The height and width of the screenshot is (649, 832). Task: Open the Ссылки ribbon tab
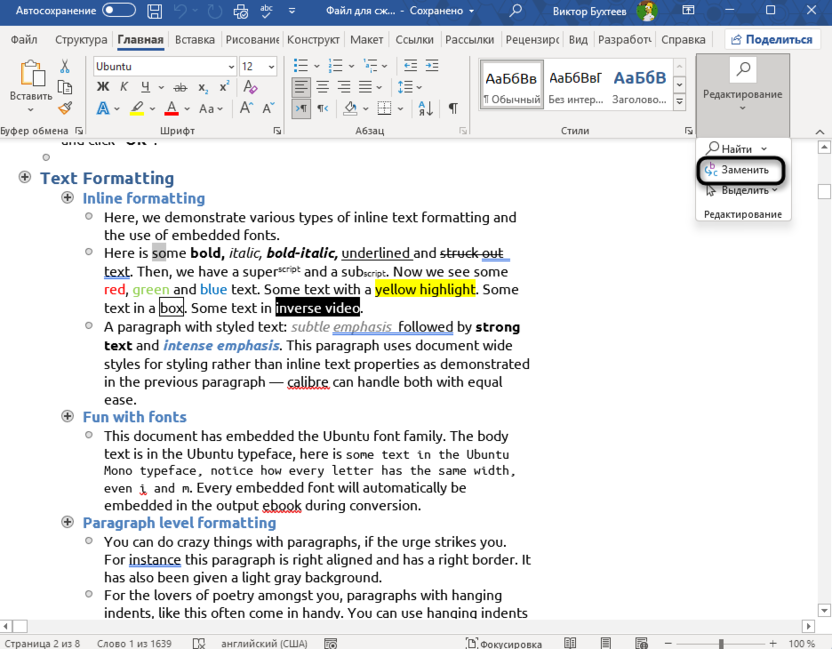414,40
